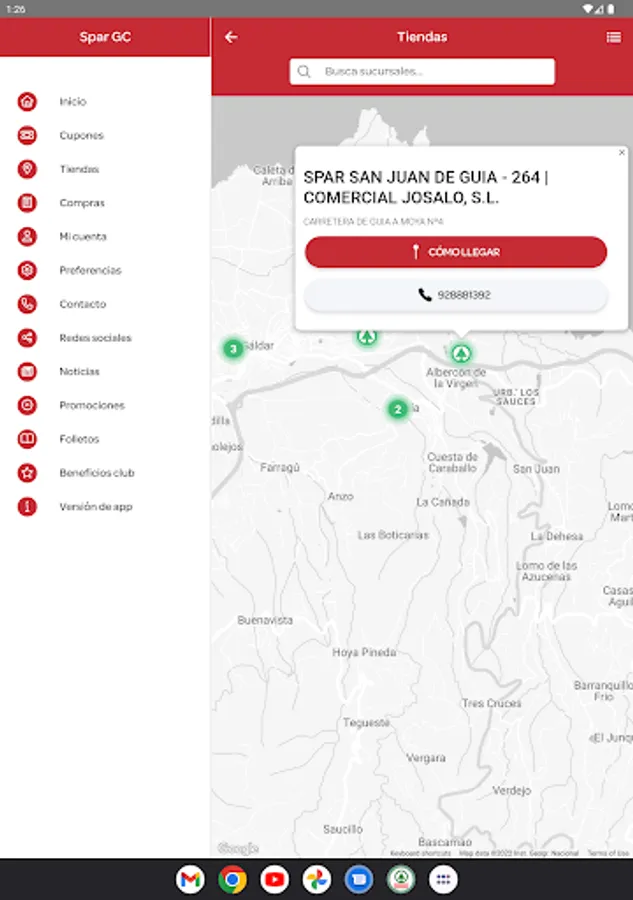Click the Terms of Use map link
Viewport: 633px width, 900px height.
click(x=608, y=853)
